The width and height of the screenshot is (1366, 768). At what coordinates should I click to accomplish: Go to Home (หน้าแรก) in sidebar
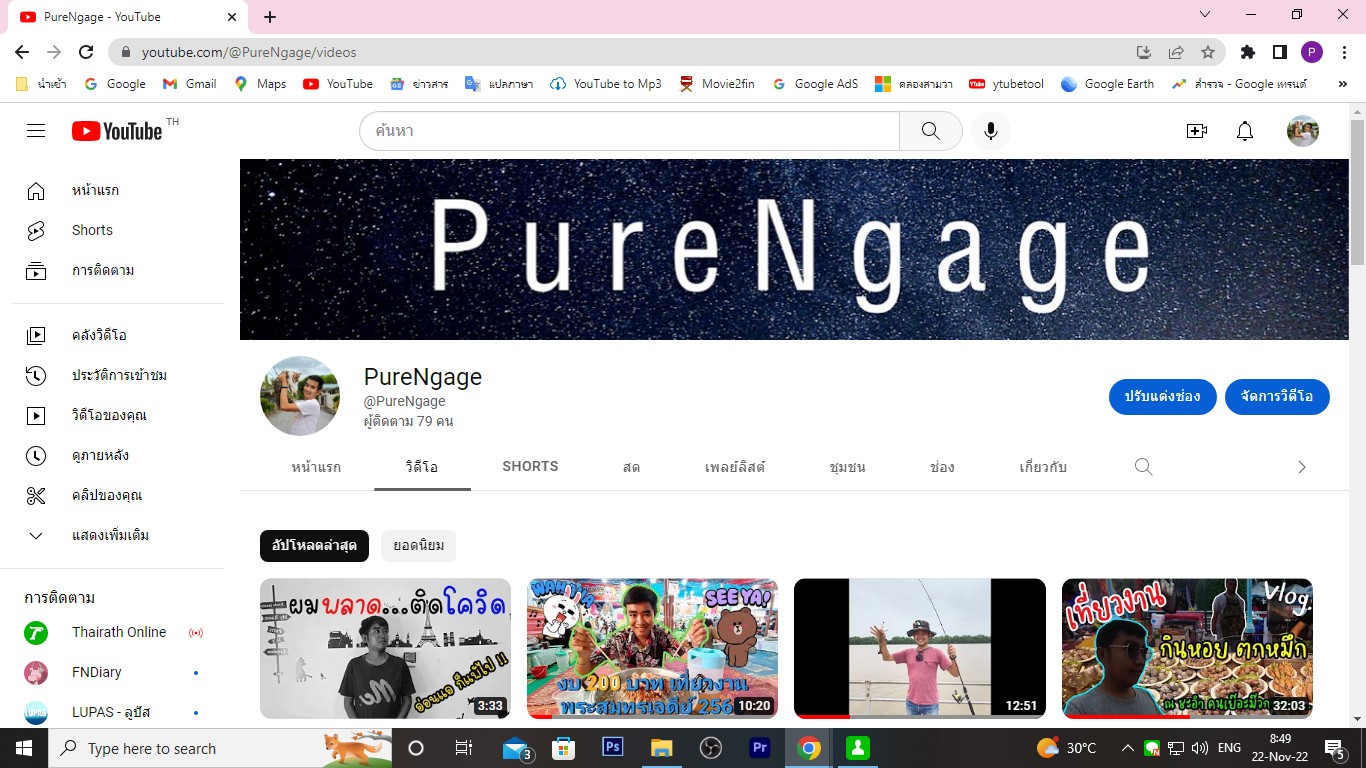point(118,190)
